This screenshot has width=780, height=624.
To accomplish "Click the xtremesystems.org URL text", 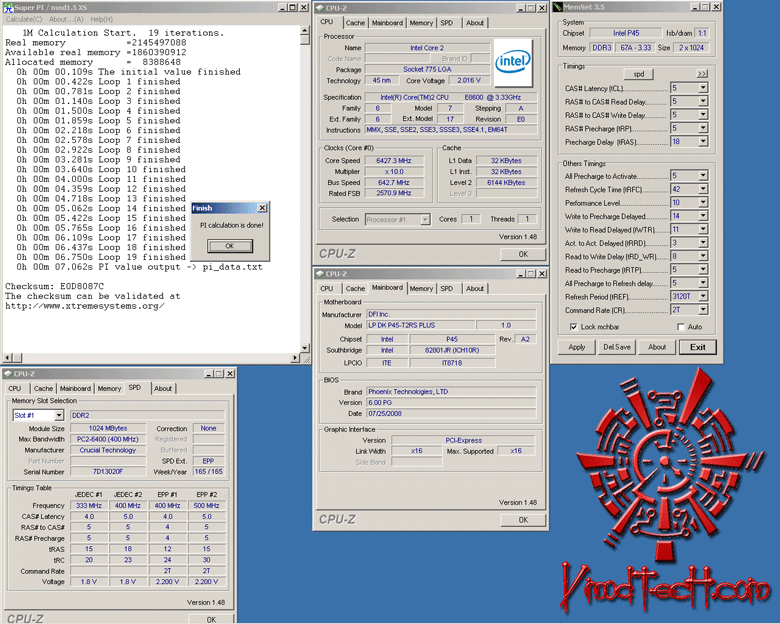I will (x=85, y=306).
